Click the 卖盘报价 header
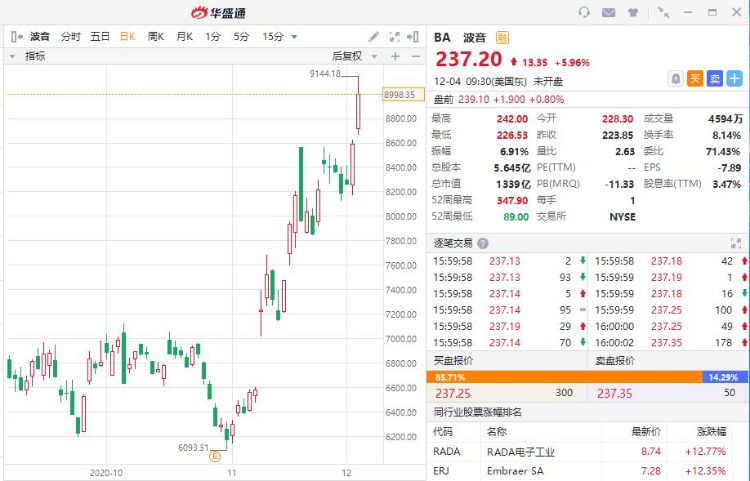This screenshot has width=750, height=481. point(615,360)
